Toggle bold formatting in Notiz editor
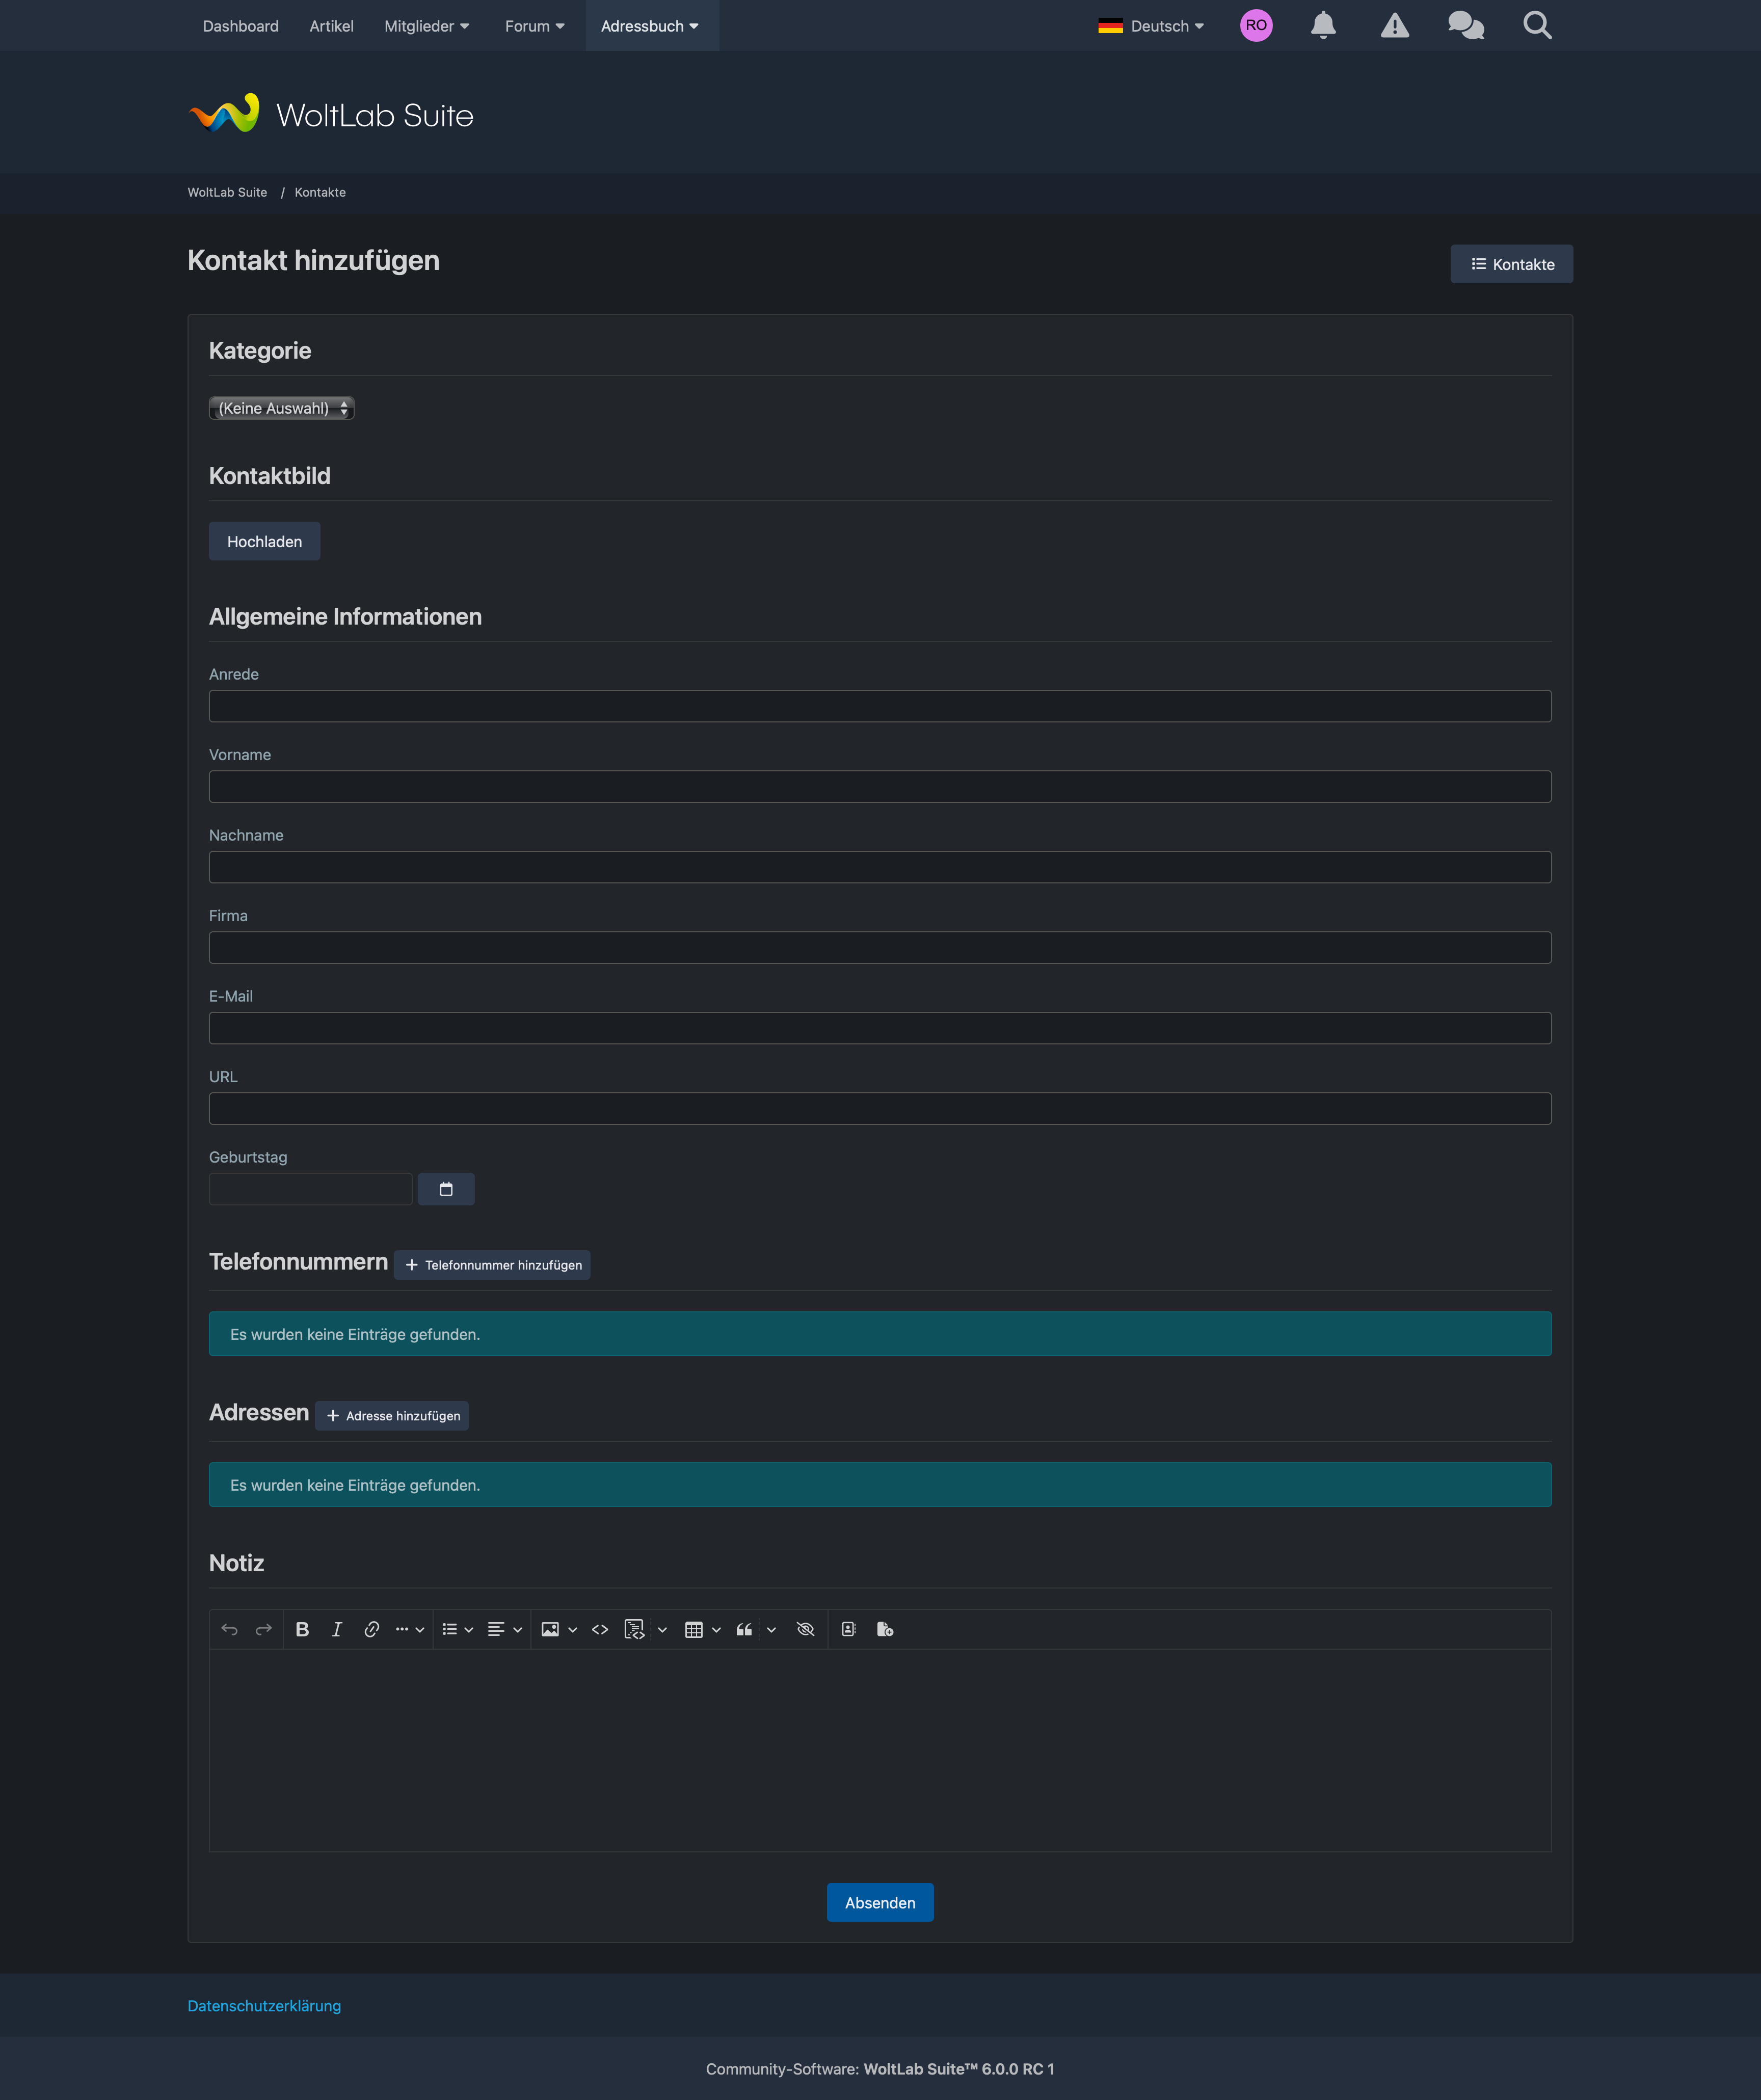 pyautogui.click(x=302, y=1629)
